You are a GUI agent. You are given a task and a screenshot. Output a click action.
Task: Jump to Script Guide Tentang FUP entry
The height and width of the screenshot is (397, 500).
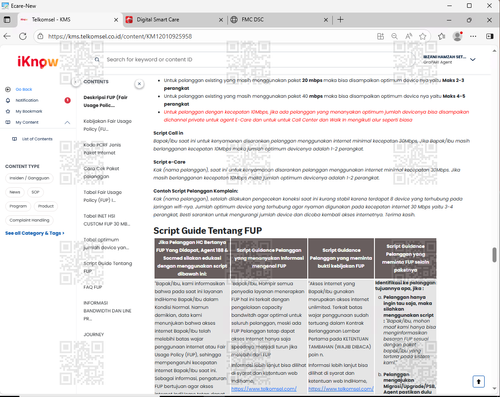tap(108, 267)
